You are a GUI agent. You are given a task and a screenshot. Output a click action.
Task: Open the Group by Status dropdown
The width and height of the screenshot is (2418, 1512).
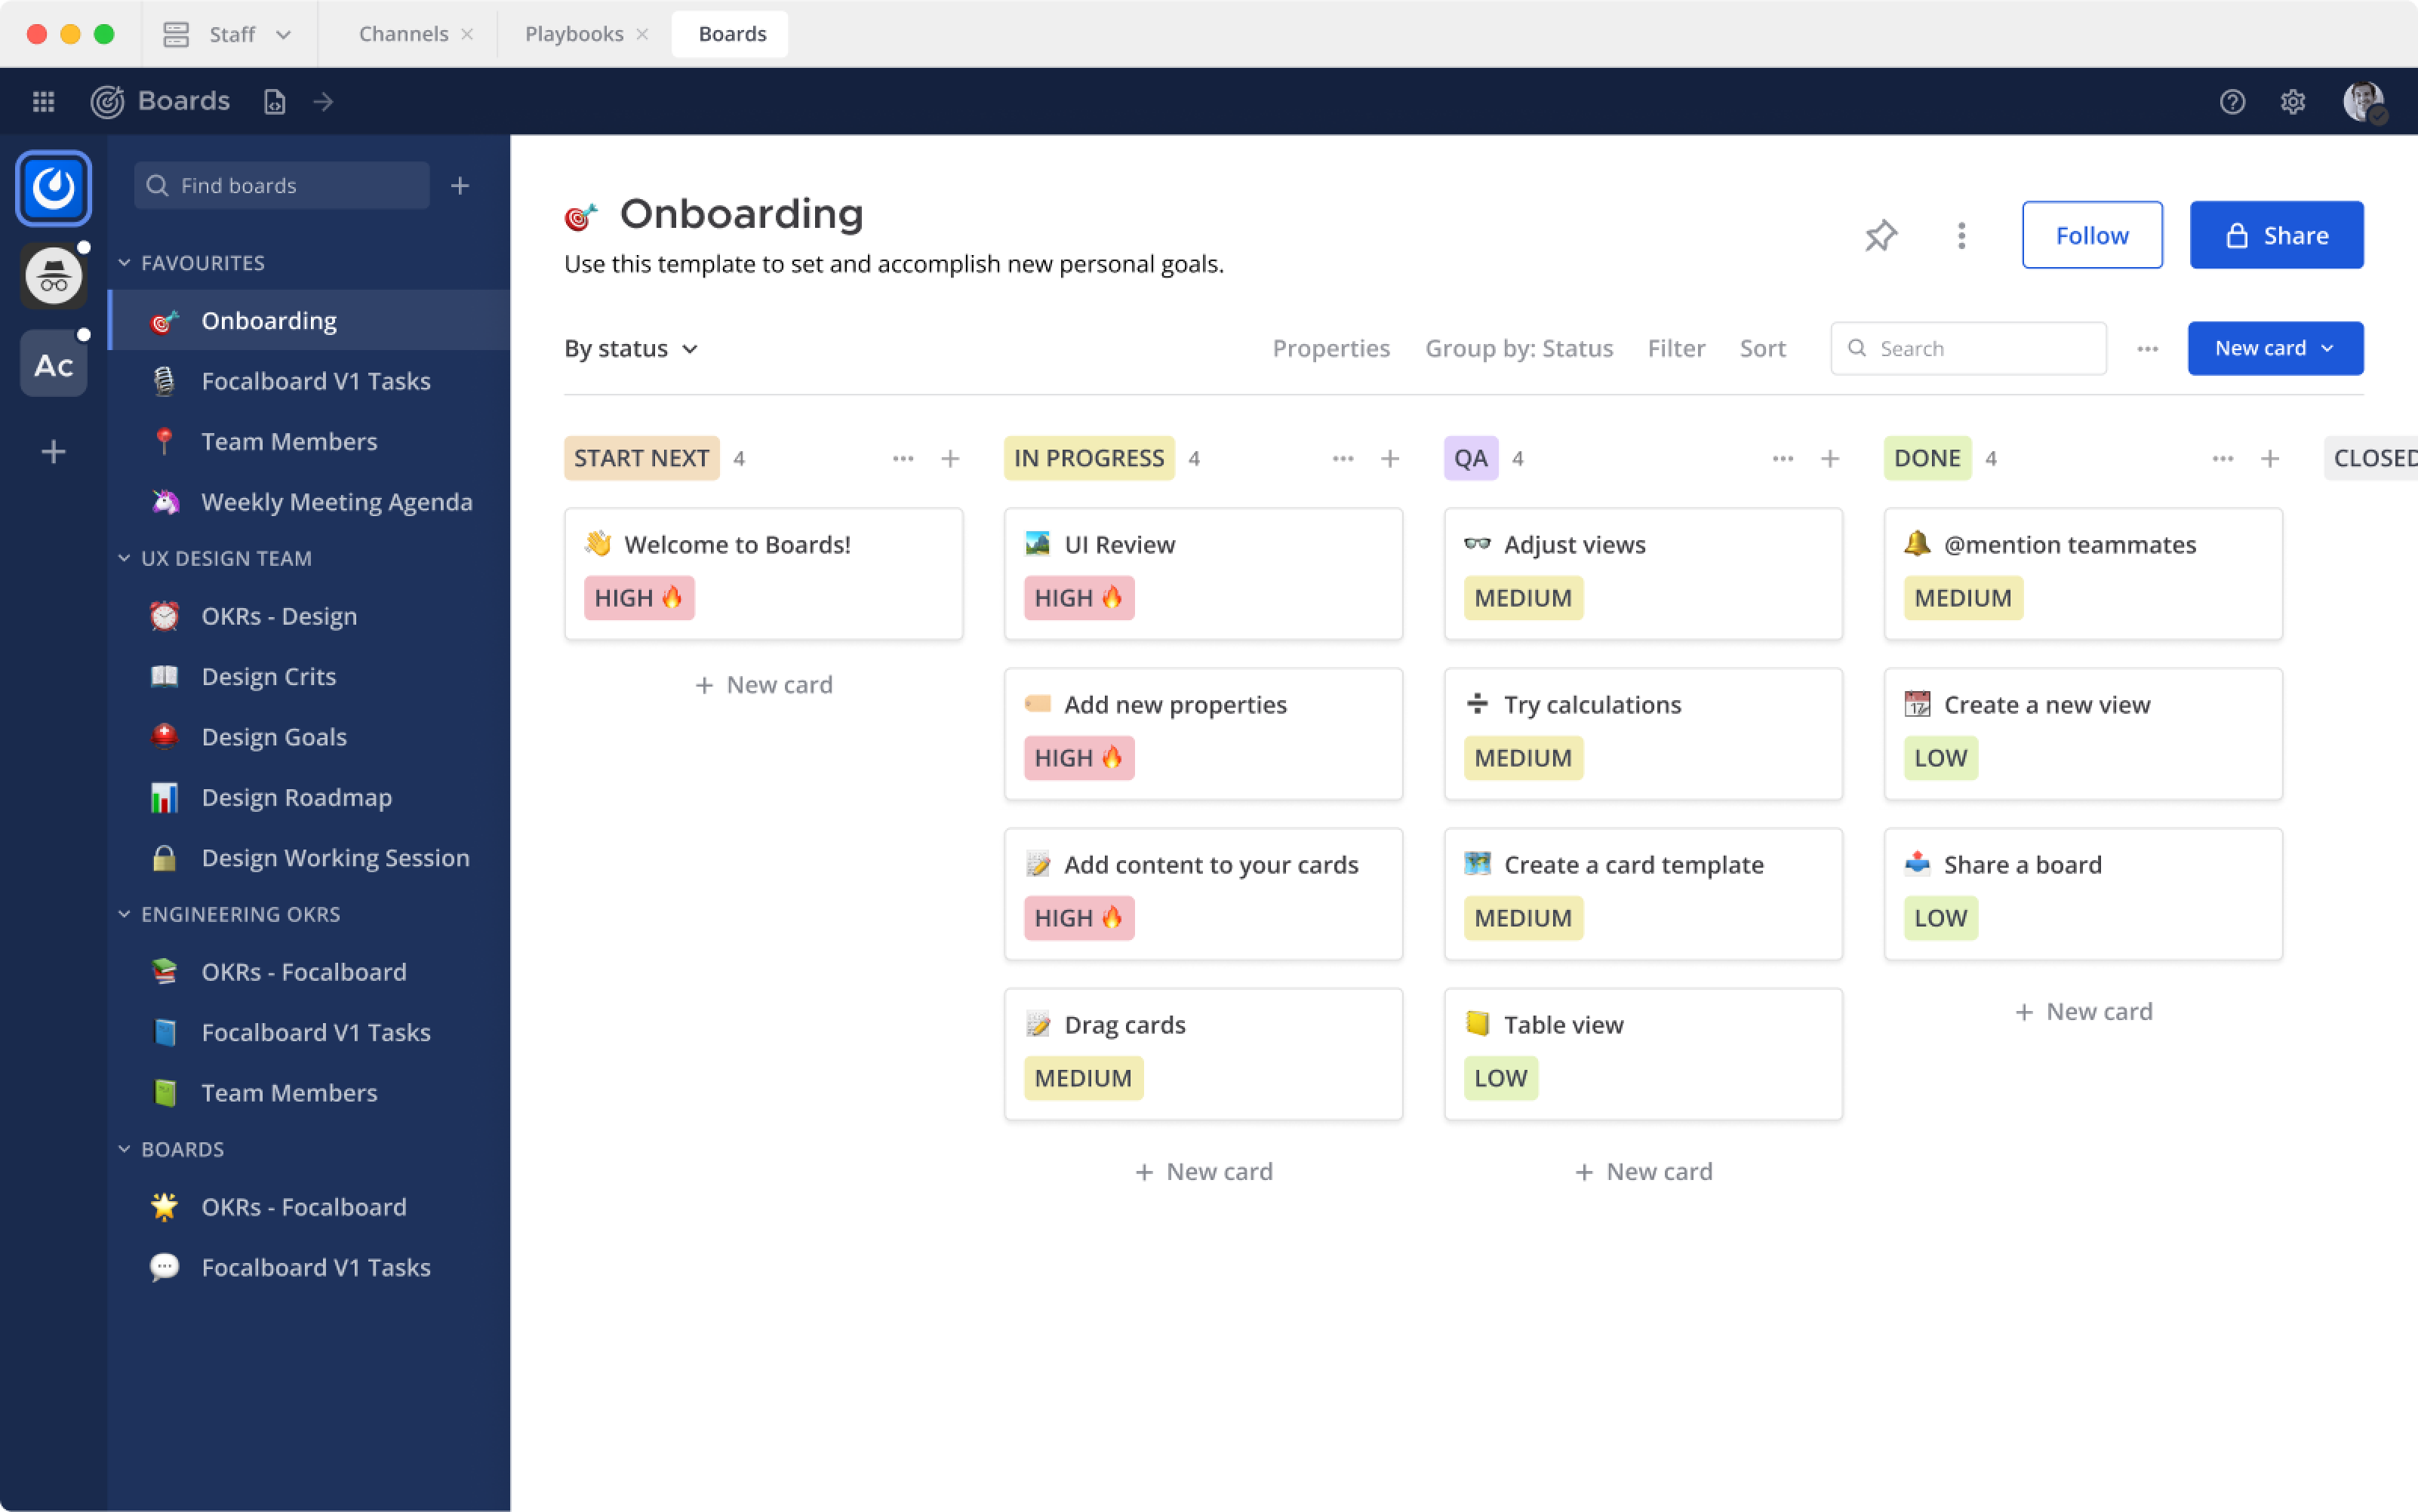pos(1518,346)
